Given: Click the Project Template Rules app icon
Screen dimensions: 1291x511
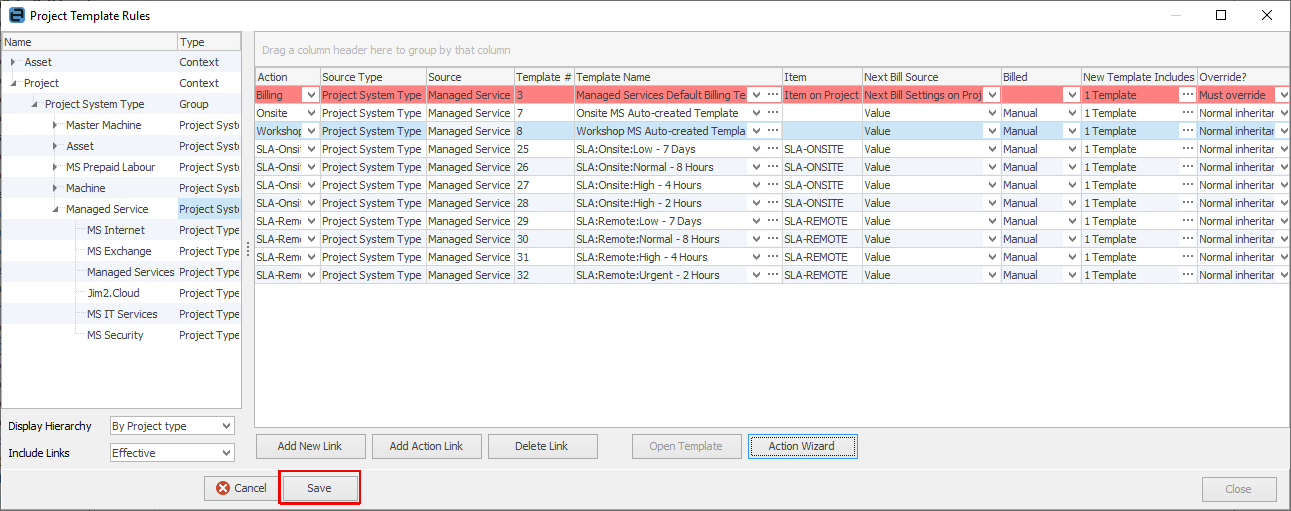Looking at the screenshot, I should point(16,15).
